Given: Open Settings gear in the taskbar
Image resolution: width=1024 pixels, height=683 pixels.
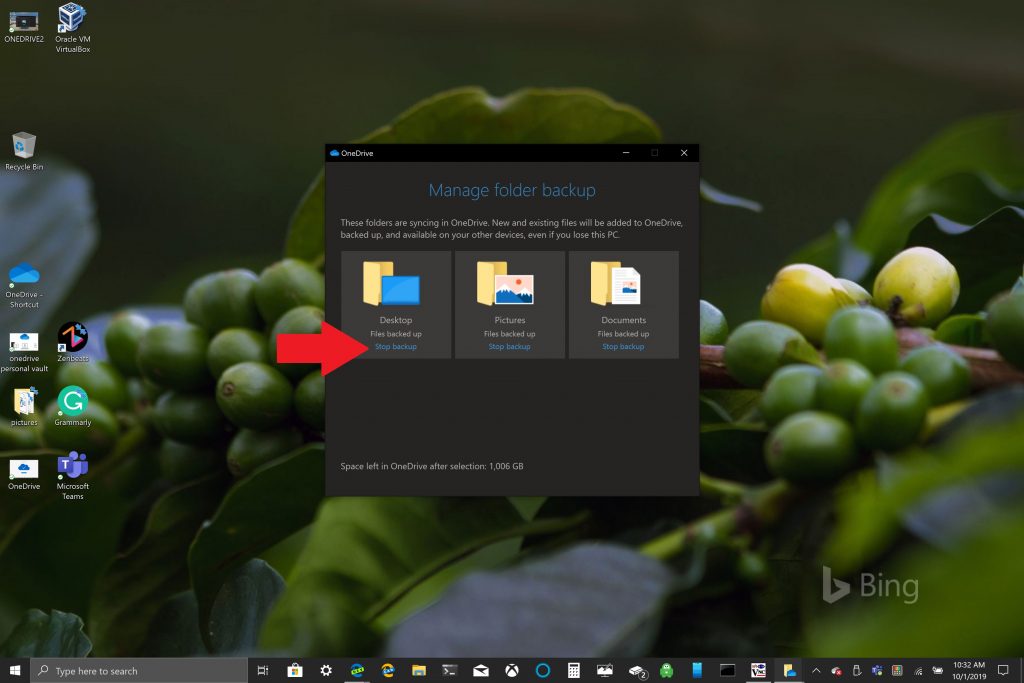Looking at the screenshot, I should pos(326,671).
